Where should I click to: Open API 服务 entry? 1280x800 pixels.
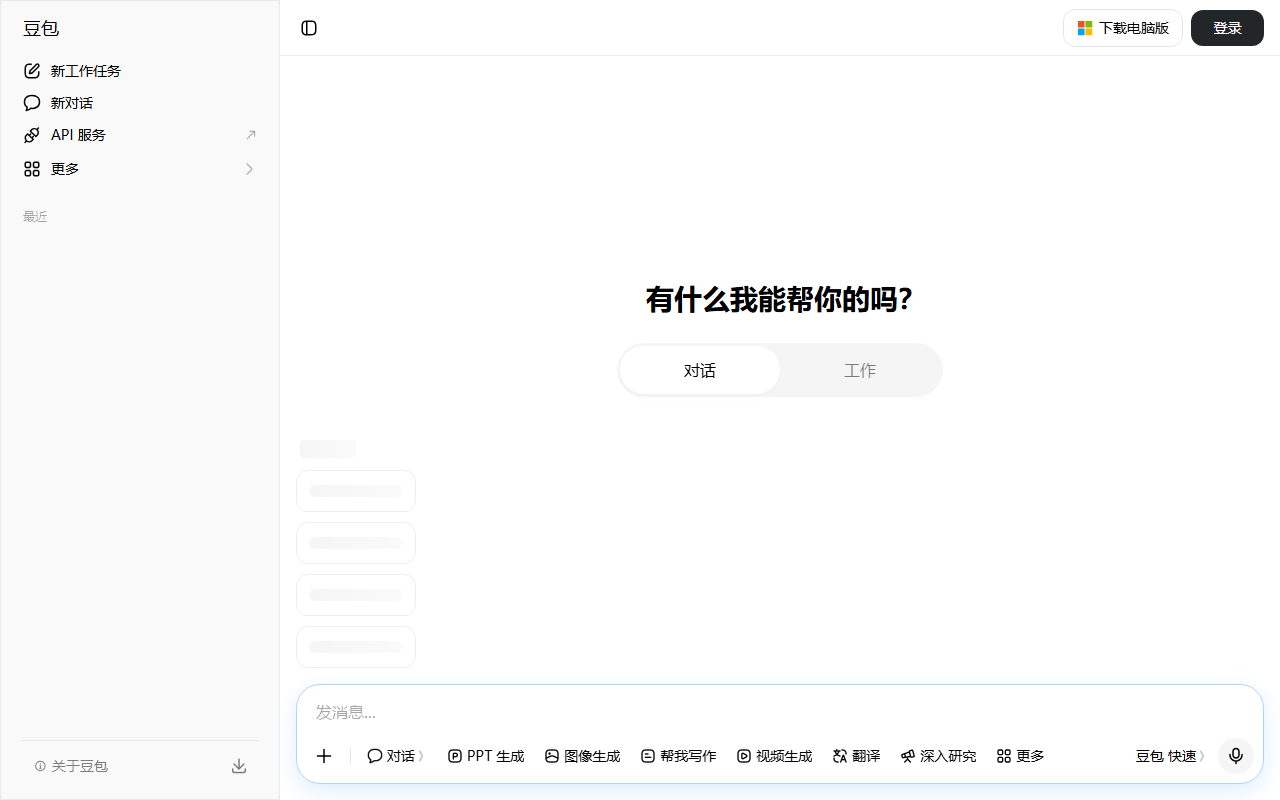(140, 135)
